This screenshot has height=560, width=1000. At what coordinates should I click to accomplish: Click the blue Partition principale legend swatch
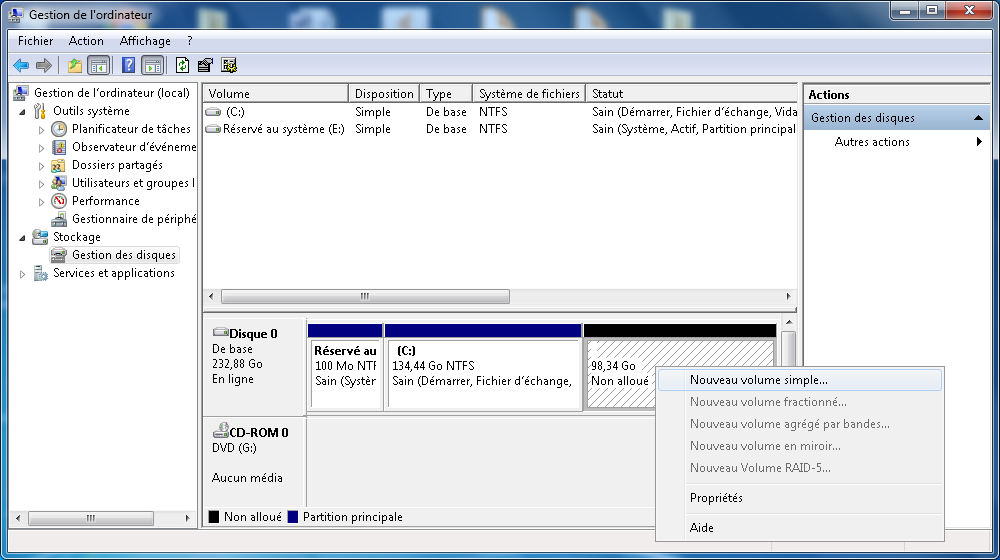point(293,517)
